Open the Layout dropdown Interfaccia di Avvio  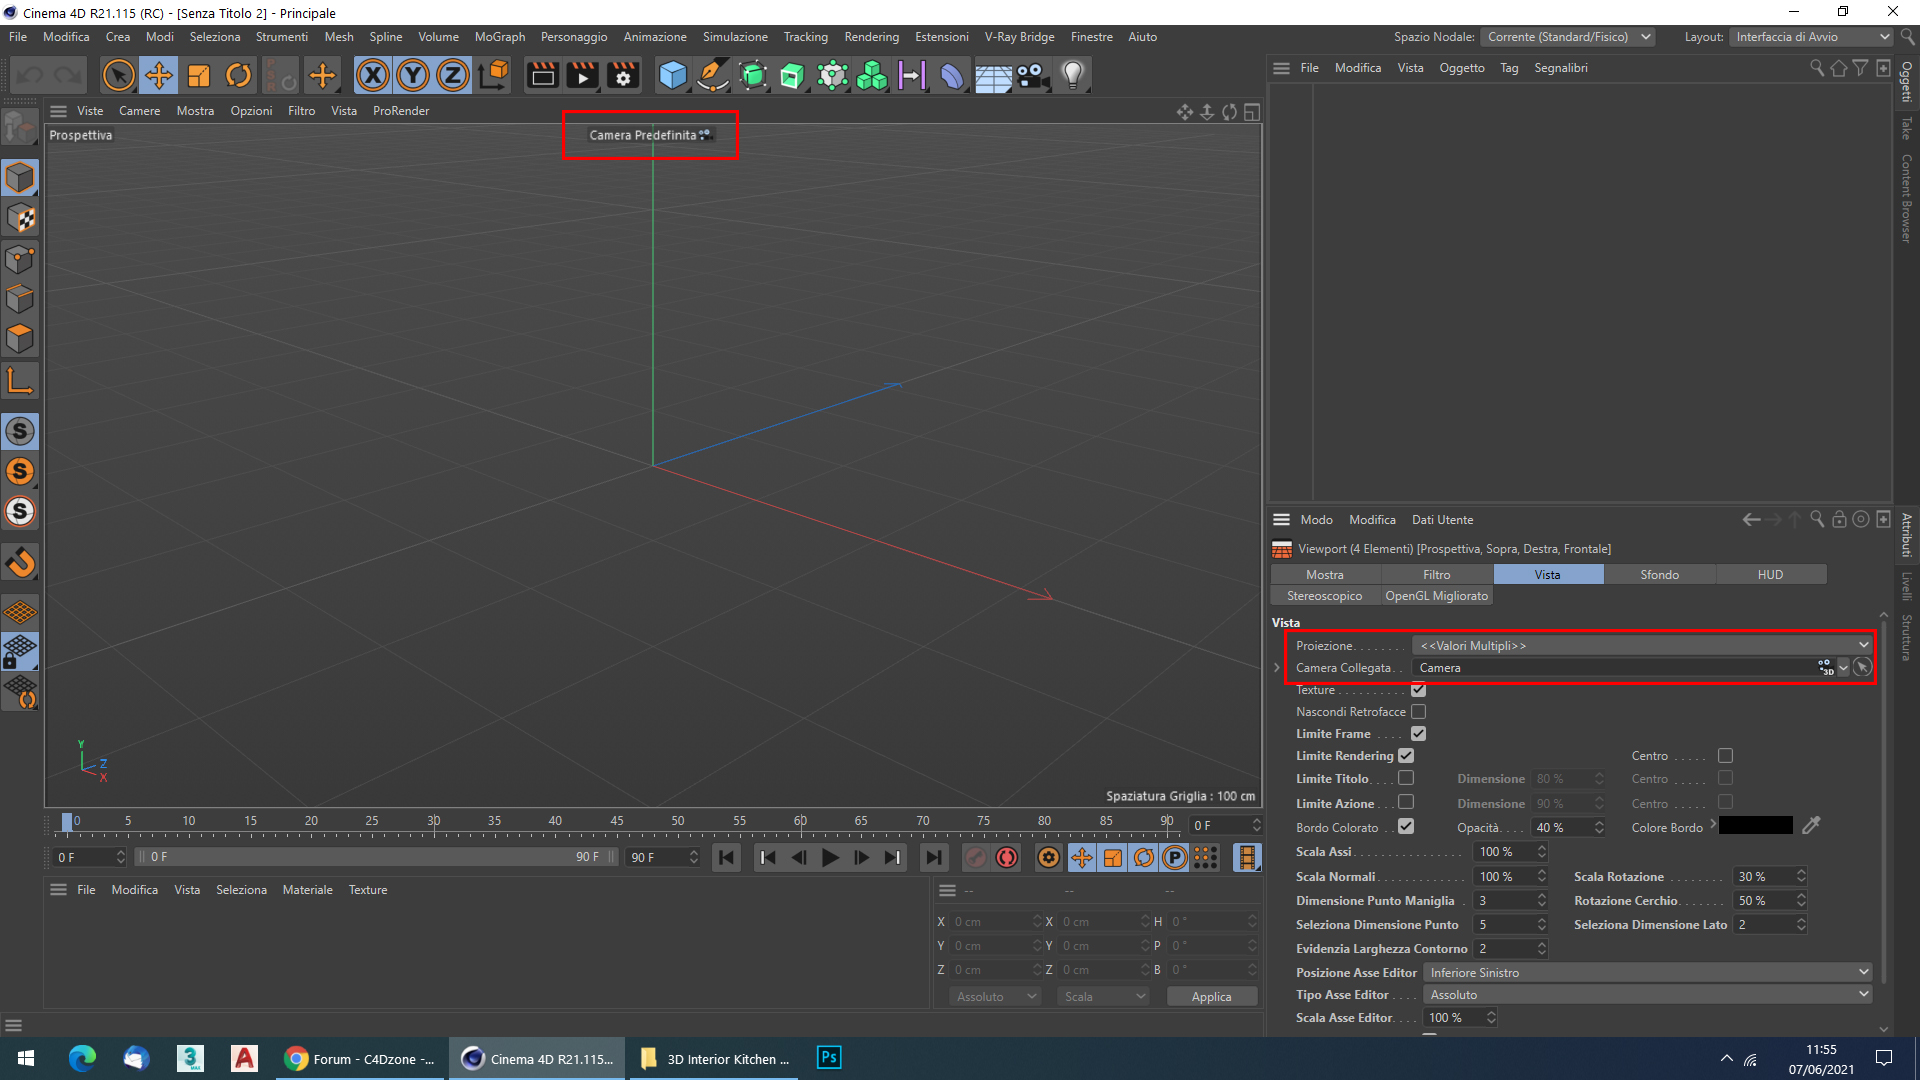pyautogui.click(x=1810, y=37)
